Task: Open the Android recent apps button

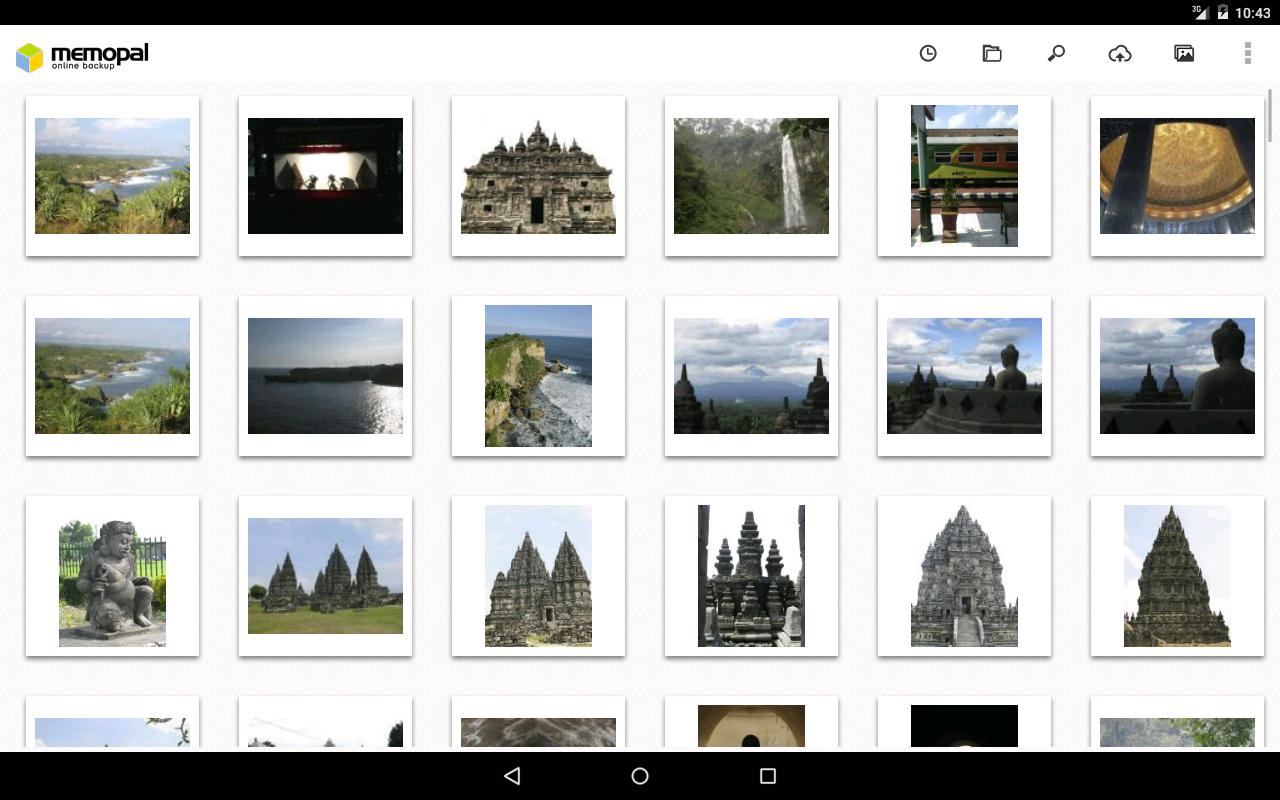Action: pos(766,775)
